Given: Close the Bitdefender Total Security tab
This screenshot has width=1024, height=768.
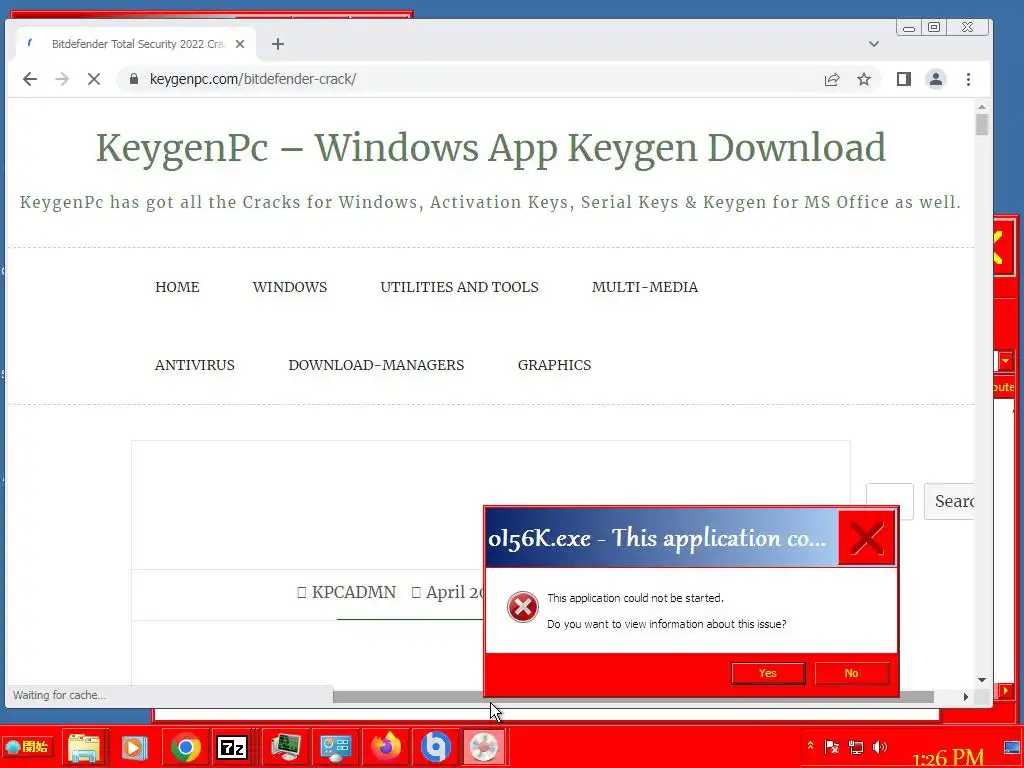Looking at the screenshot, I should tap(240, 44).
